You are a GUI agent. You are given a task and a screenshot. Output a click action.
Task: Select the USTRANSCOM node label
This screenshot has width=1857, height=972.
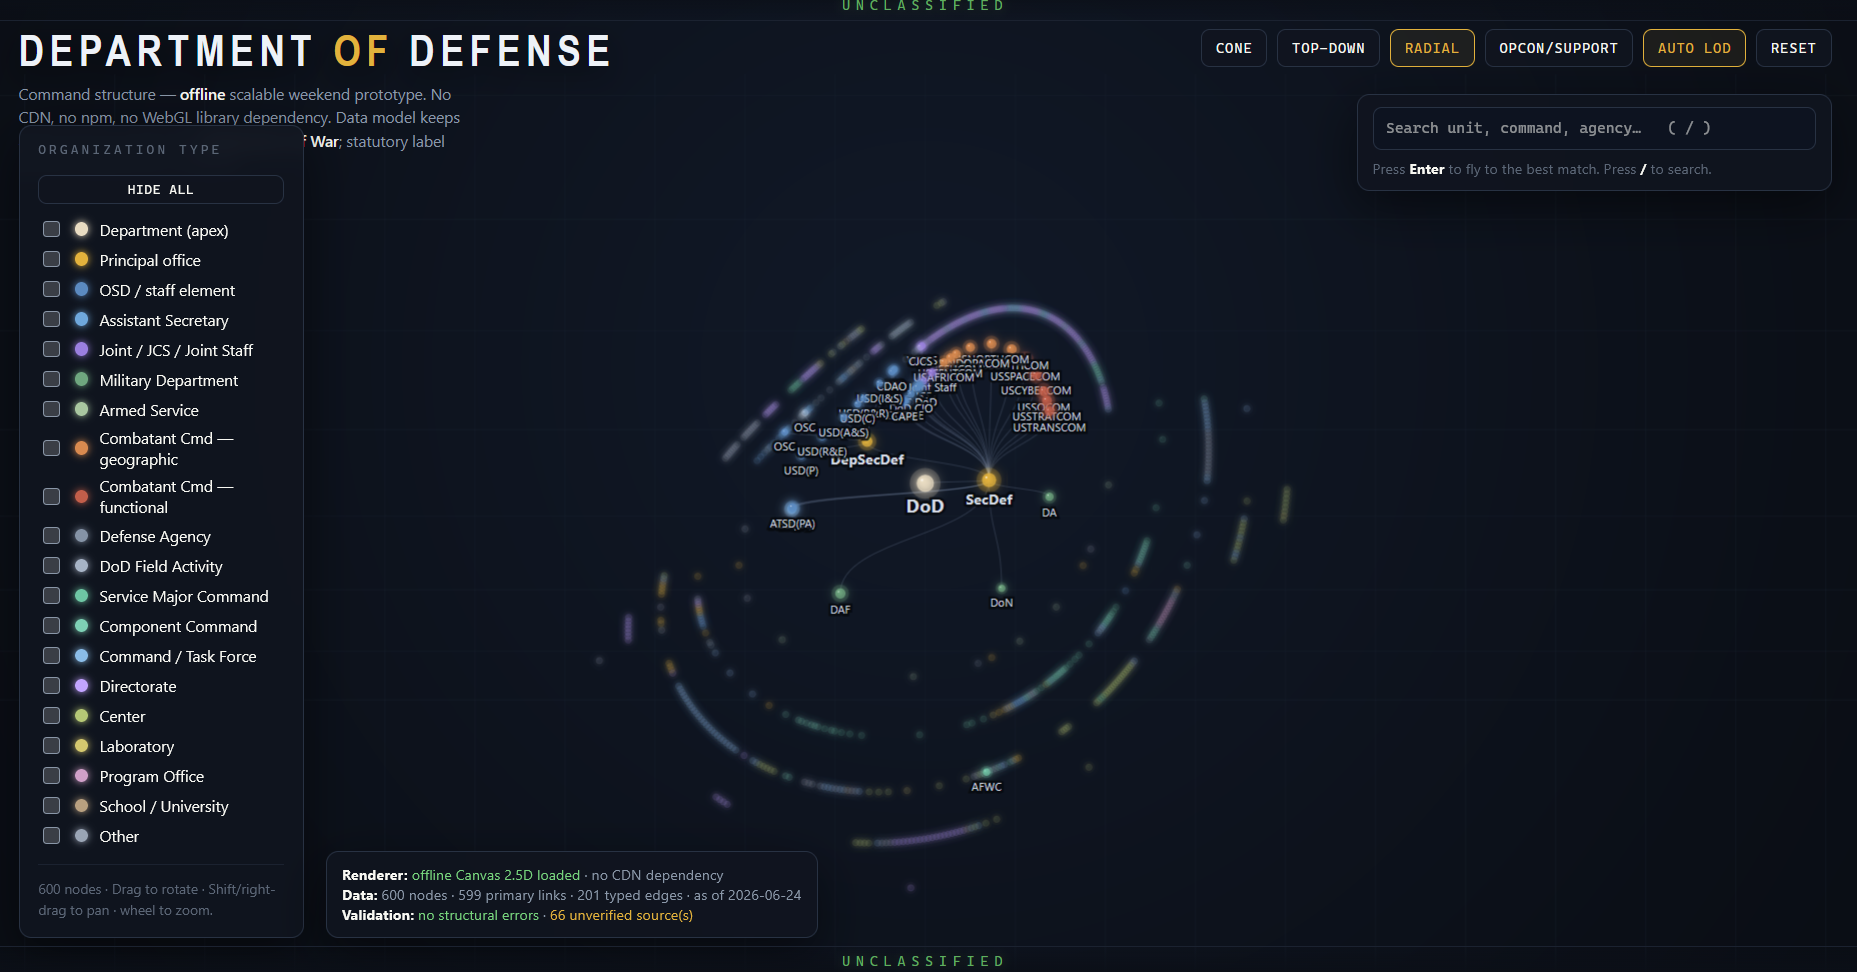pos(1049,428)
